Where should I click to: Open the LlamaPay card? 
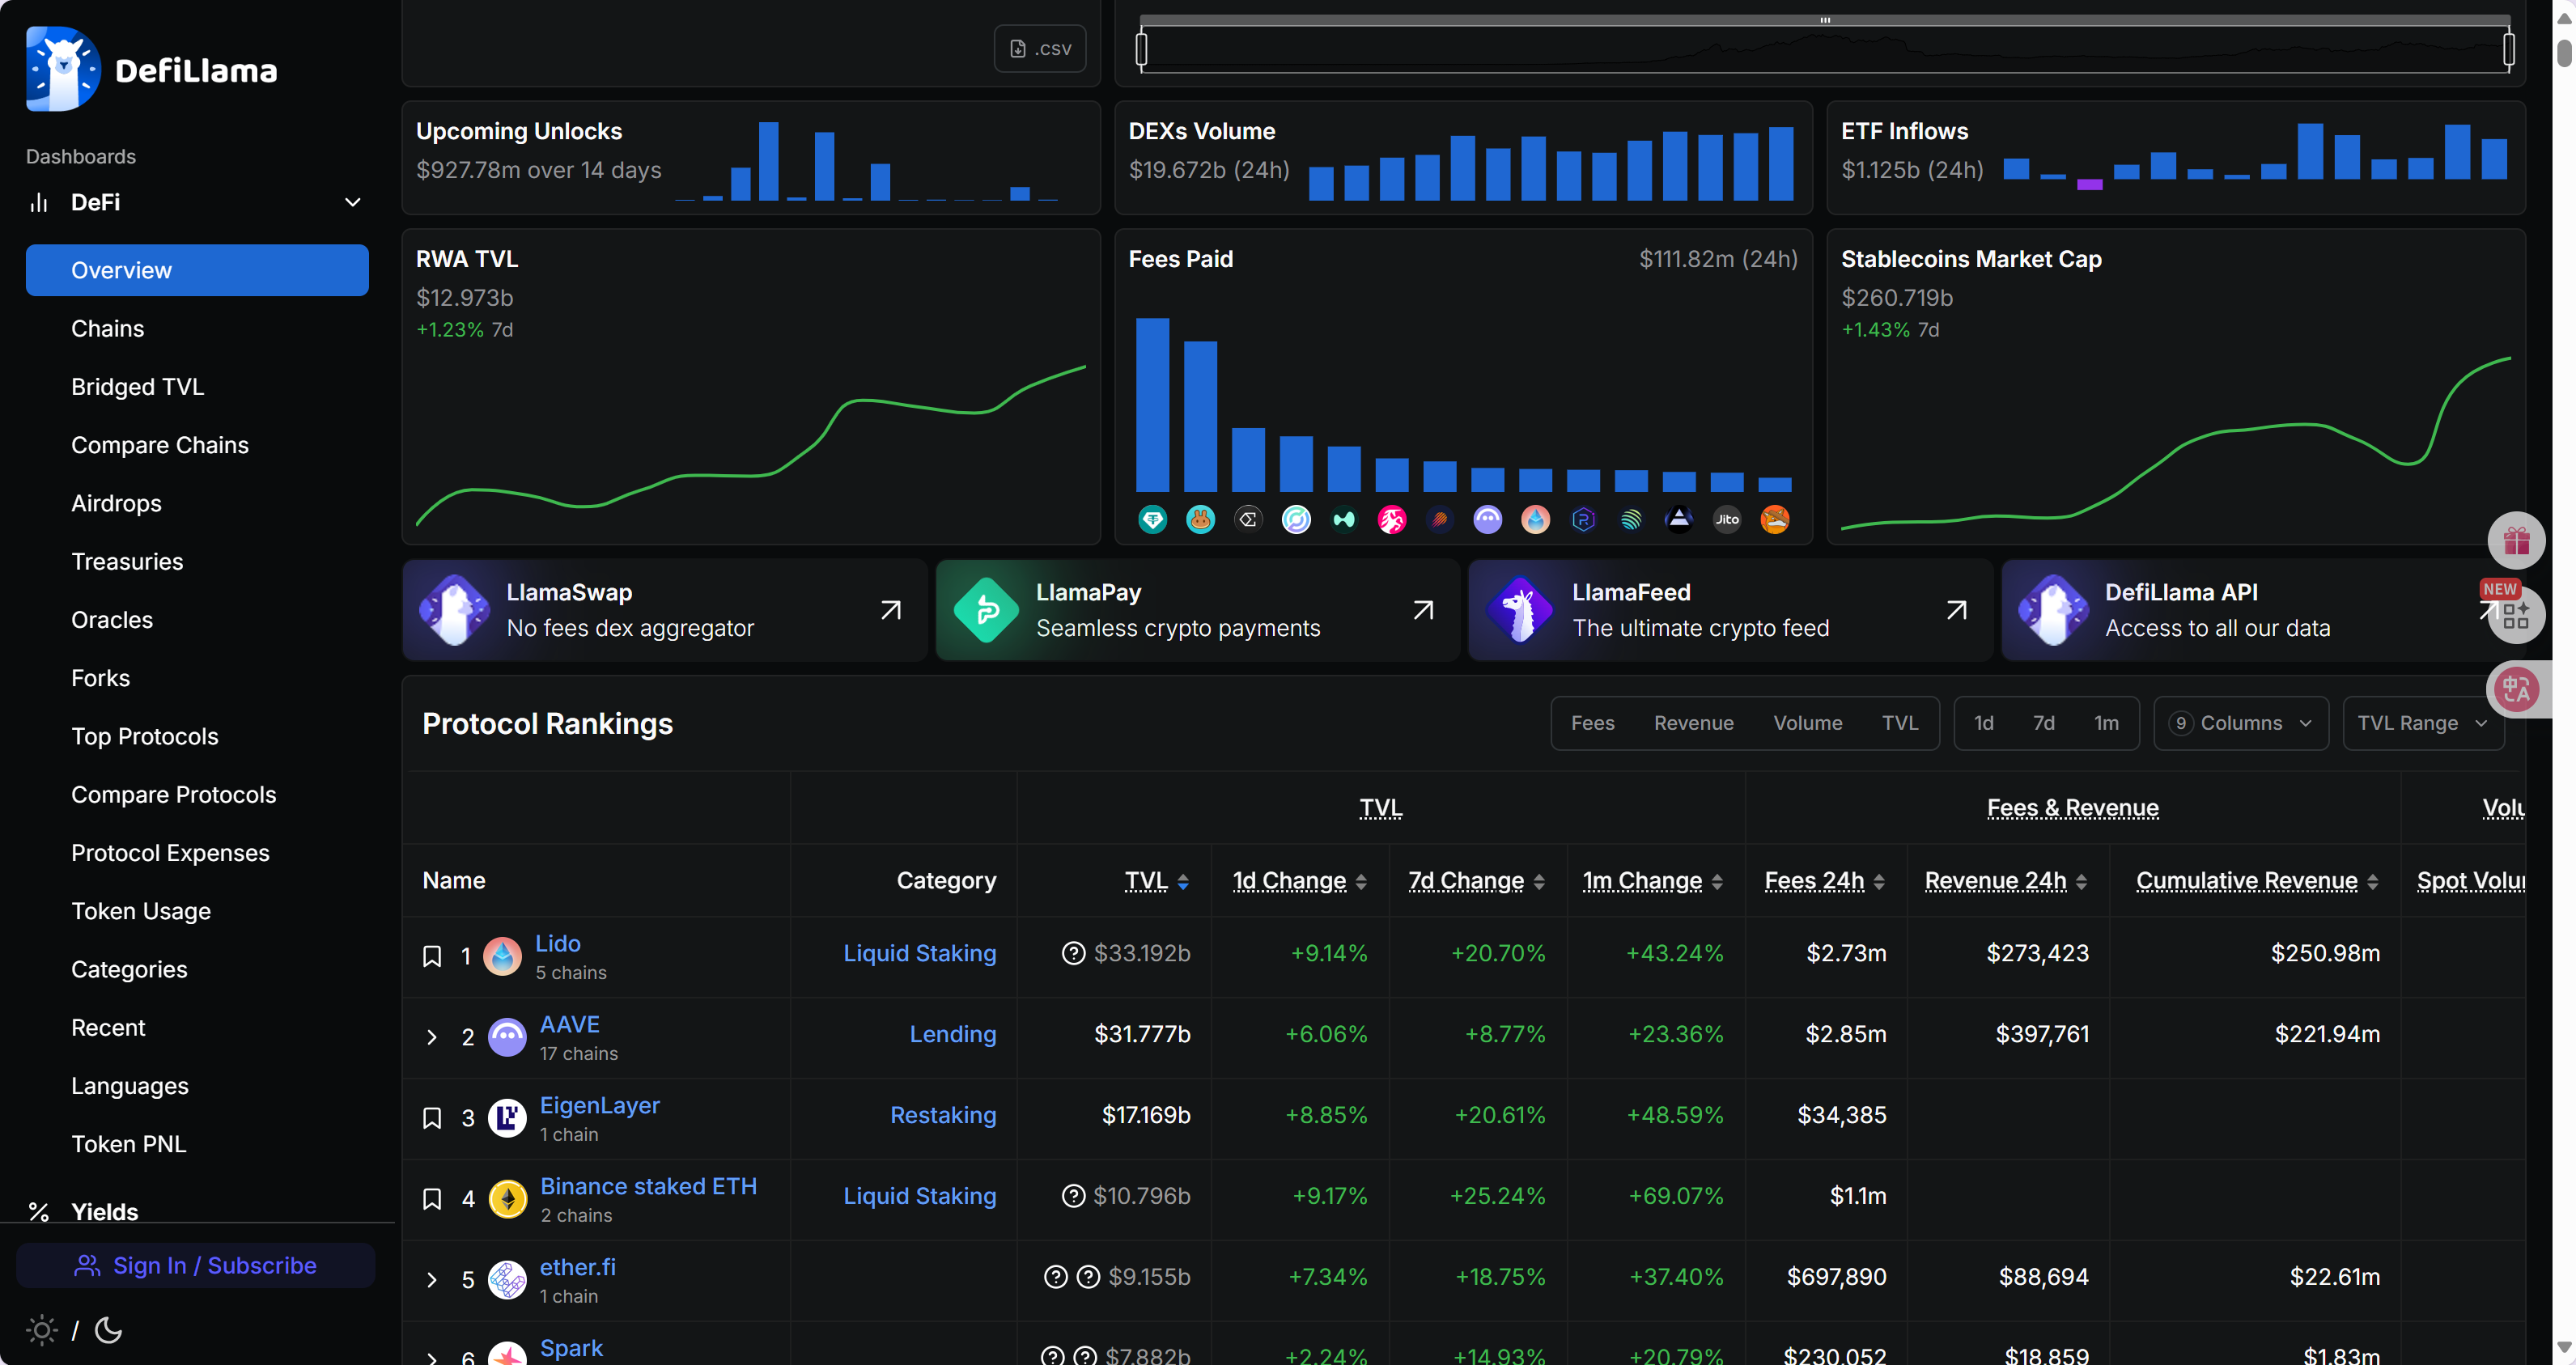(1197, 610)
